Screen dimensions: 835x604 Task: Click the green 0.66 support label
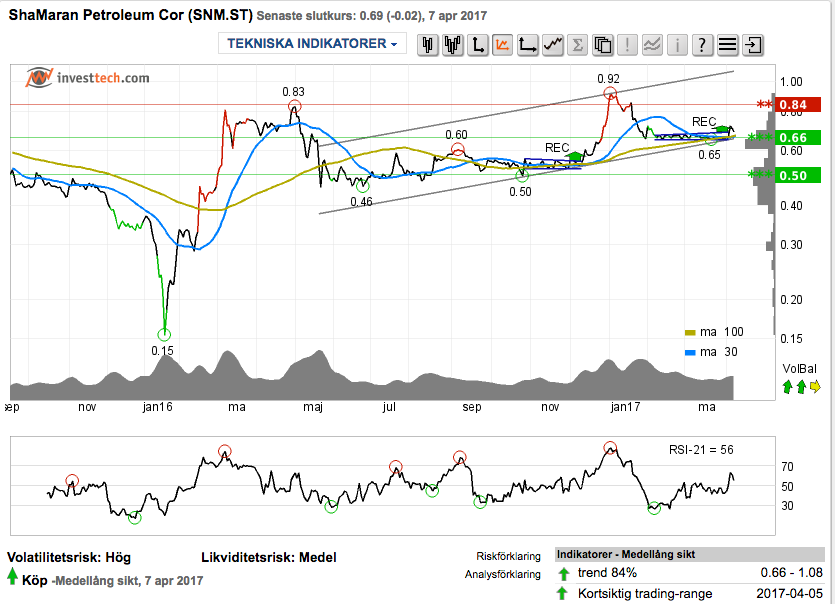[798, 138]
